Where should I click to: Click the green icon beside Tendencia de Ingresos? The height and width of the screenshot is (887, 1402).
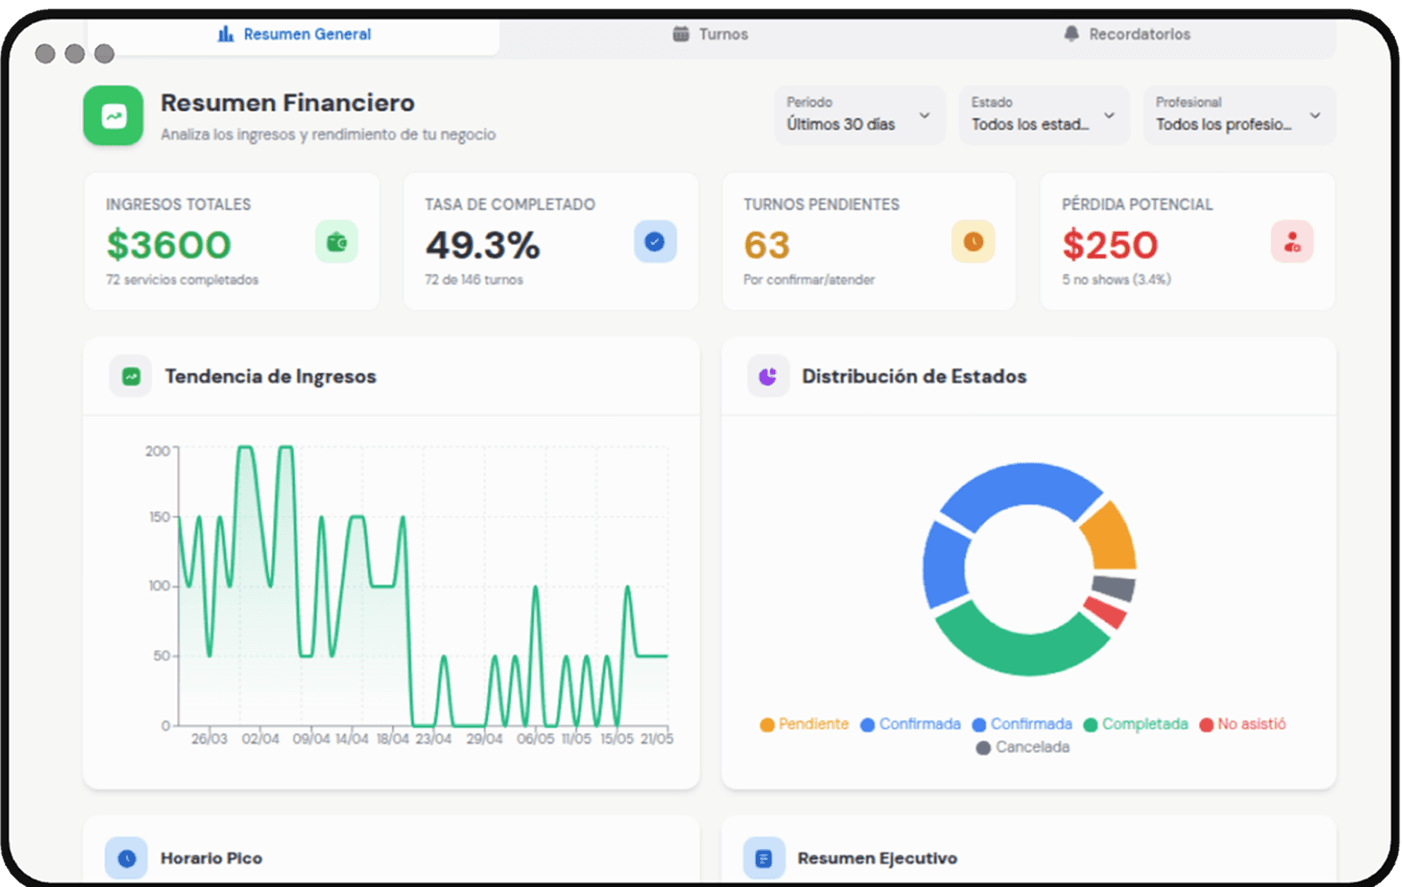coord(131,377)
